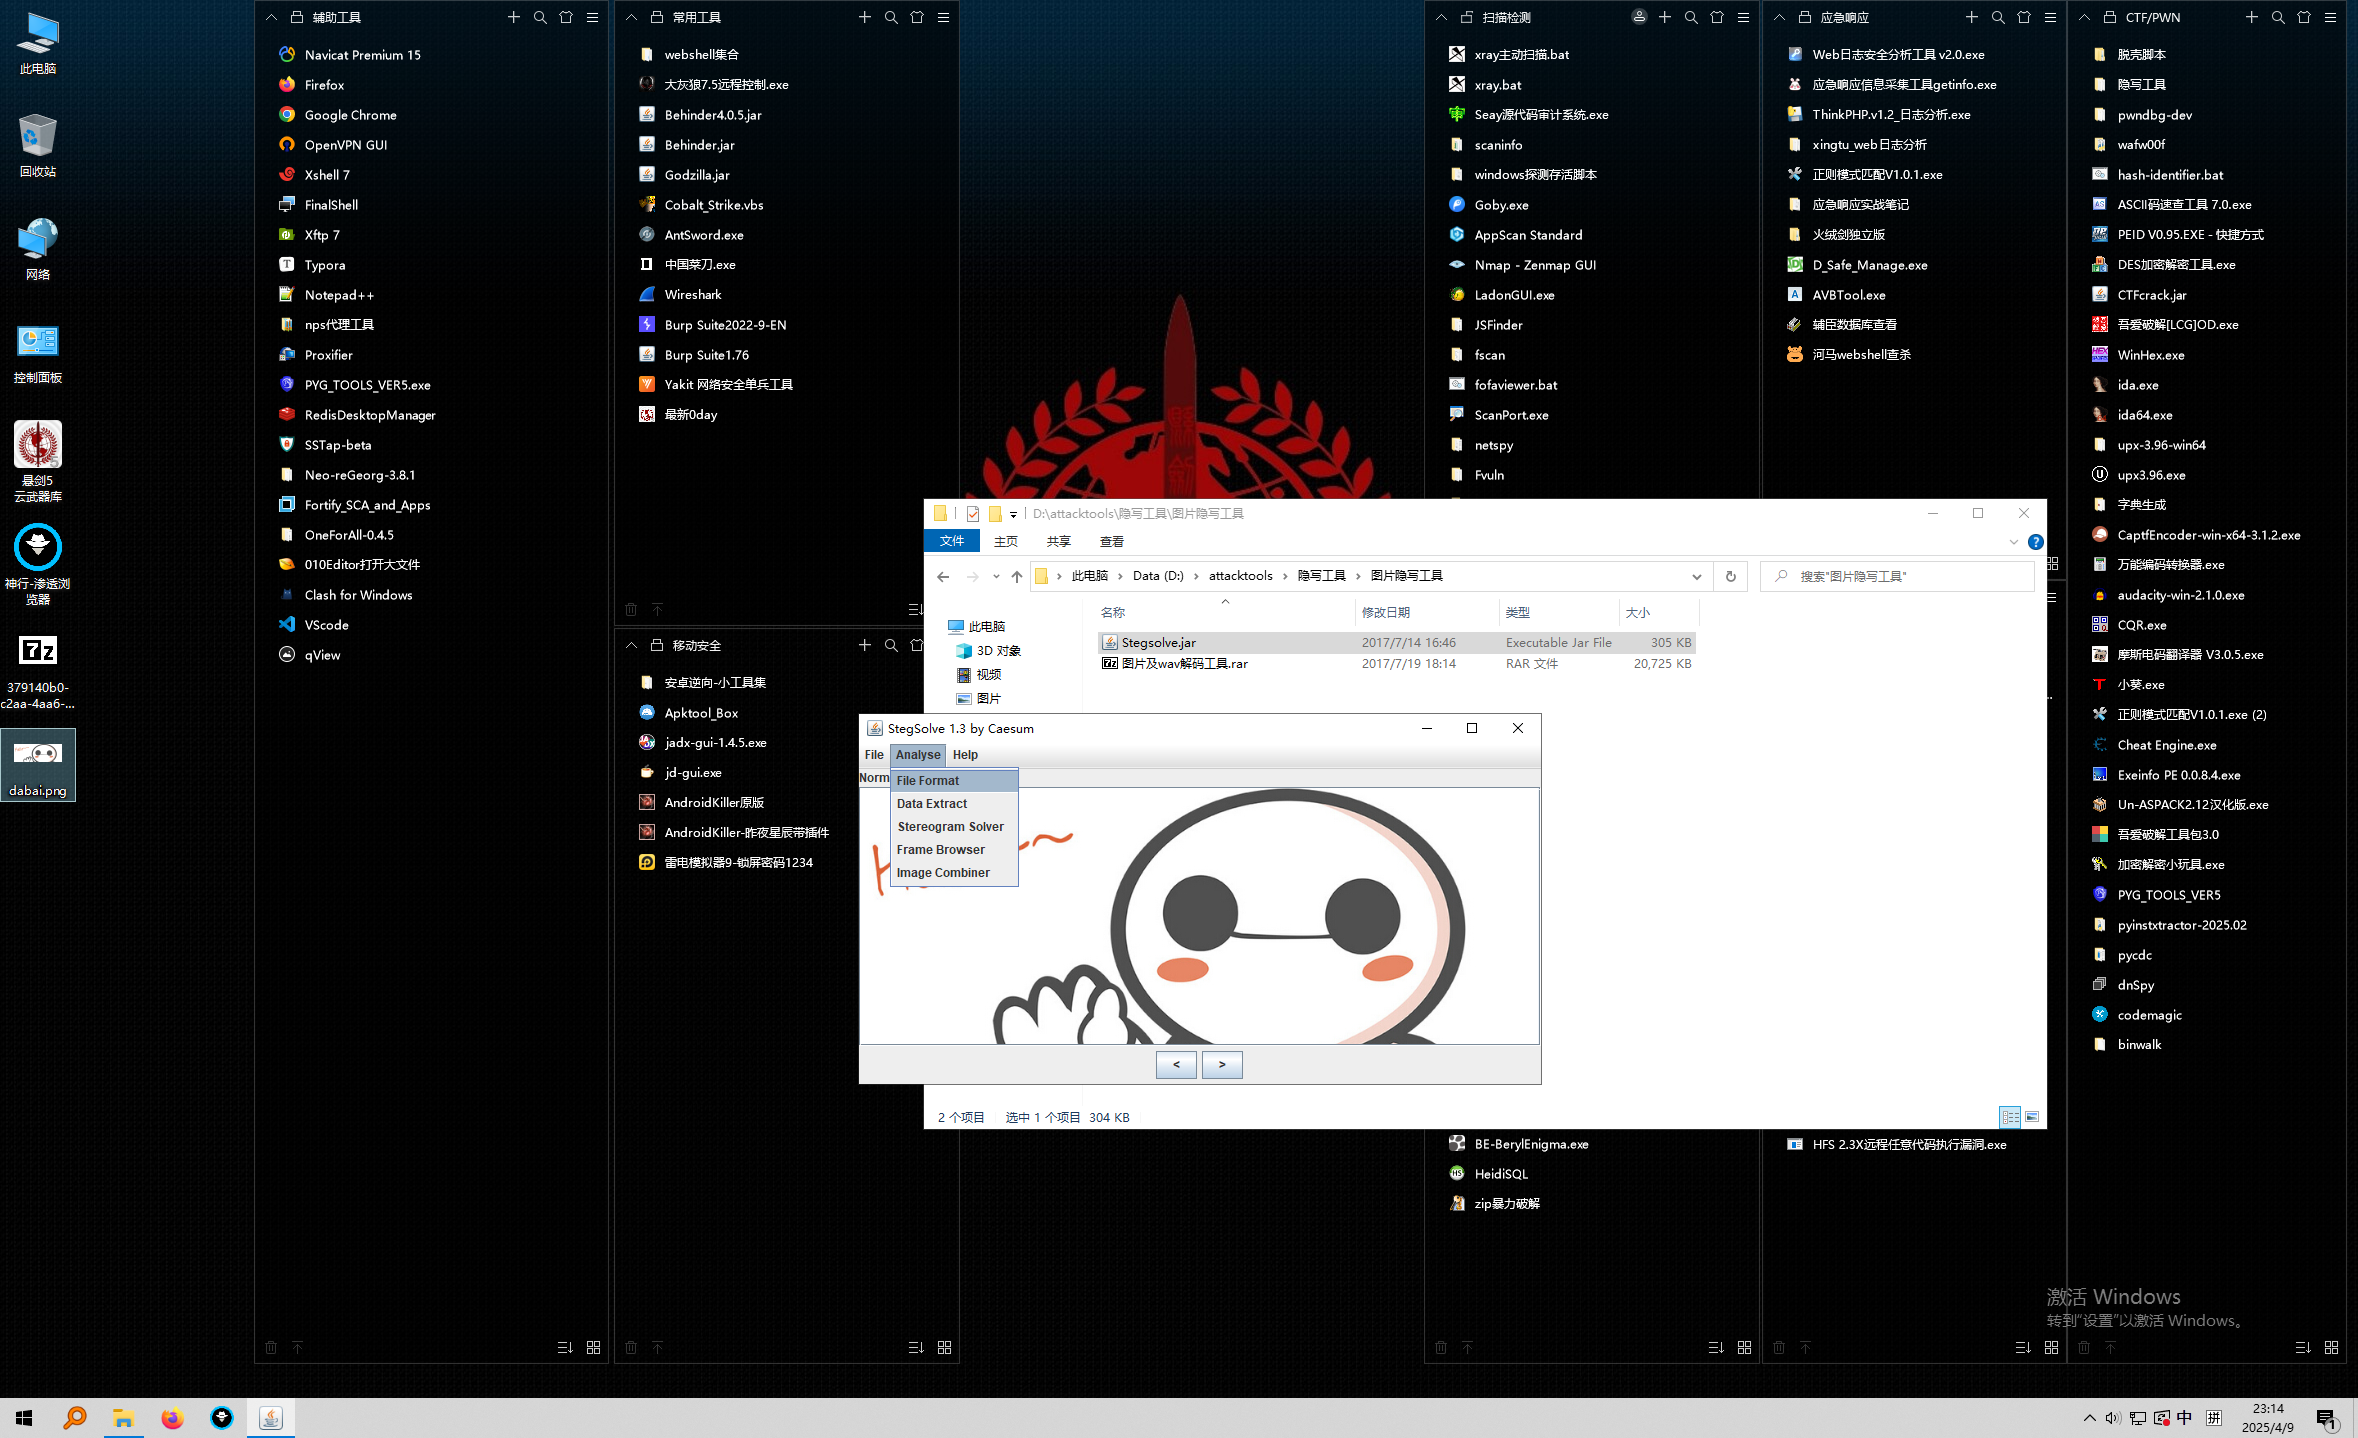Switch Explorer to details view
Screen dimensions: 2358x1438
[2010, 1116]
